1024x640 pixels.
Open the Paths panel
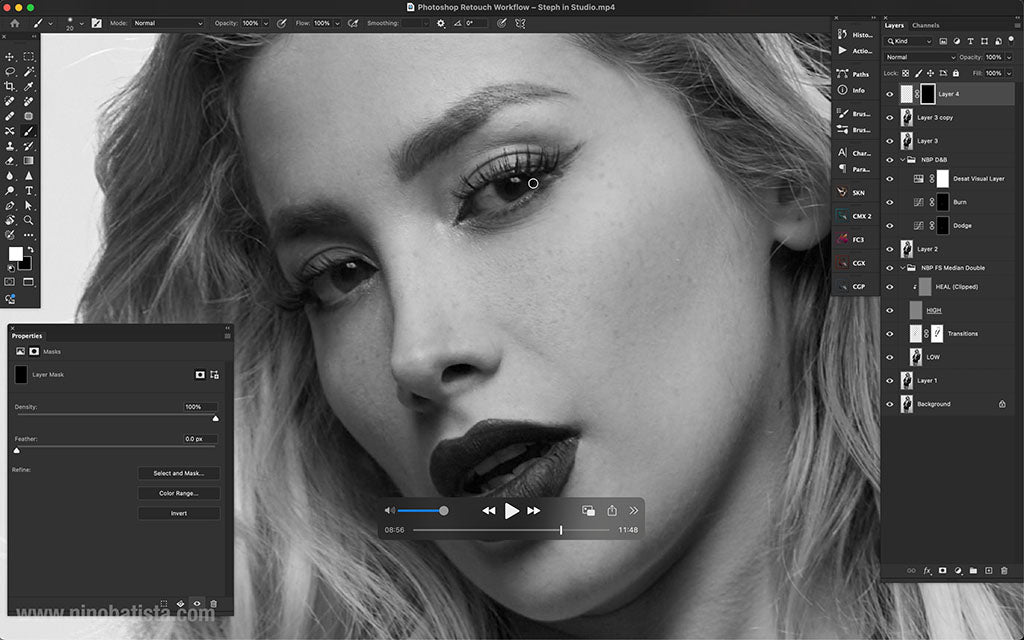click(x=857, y=72)
